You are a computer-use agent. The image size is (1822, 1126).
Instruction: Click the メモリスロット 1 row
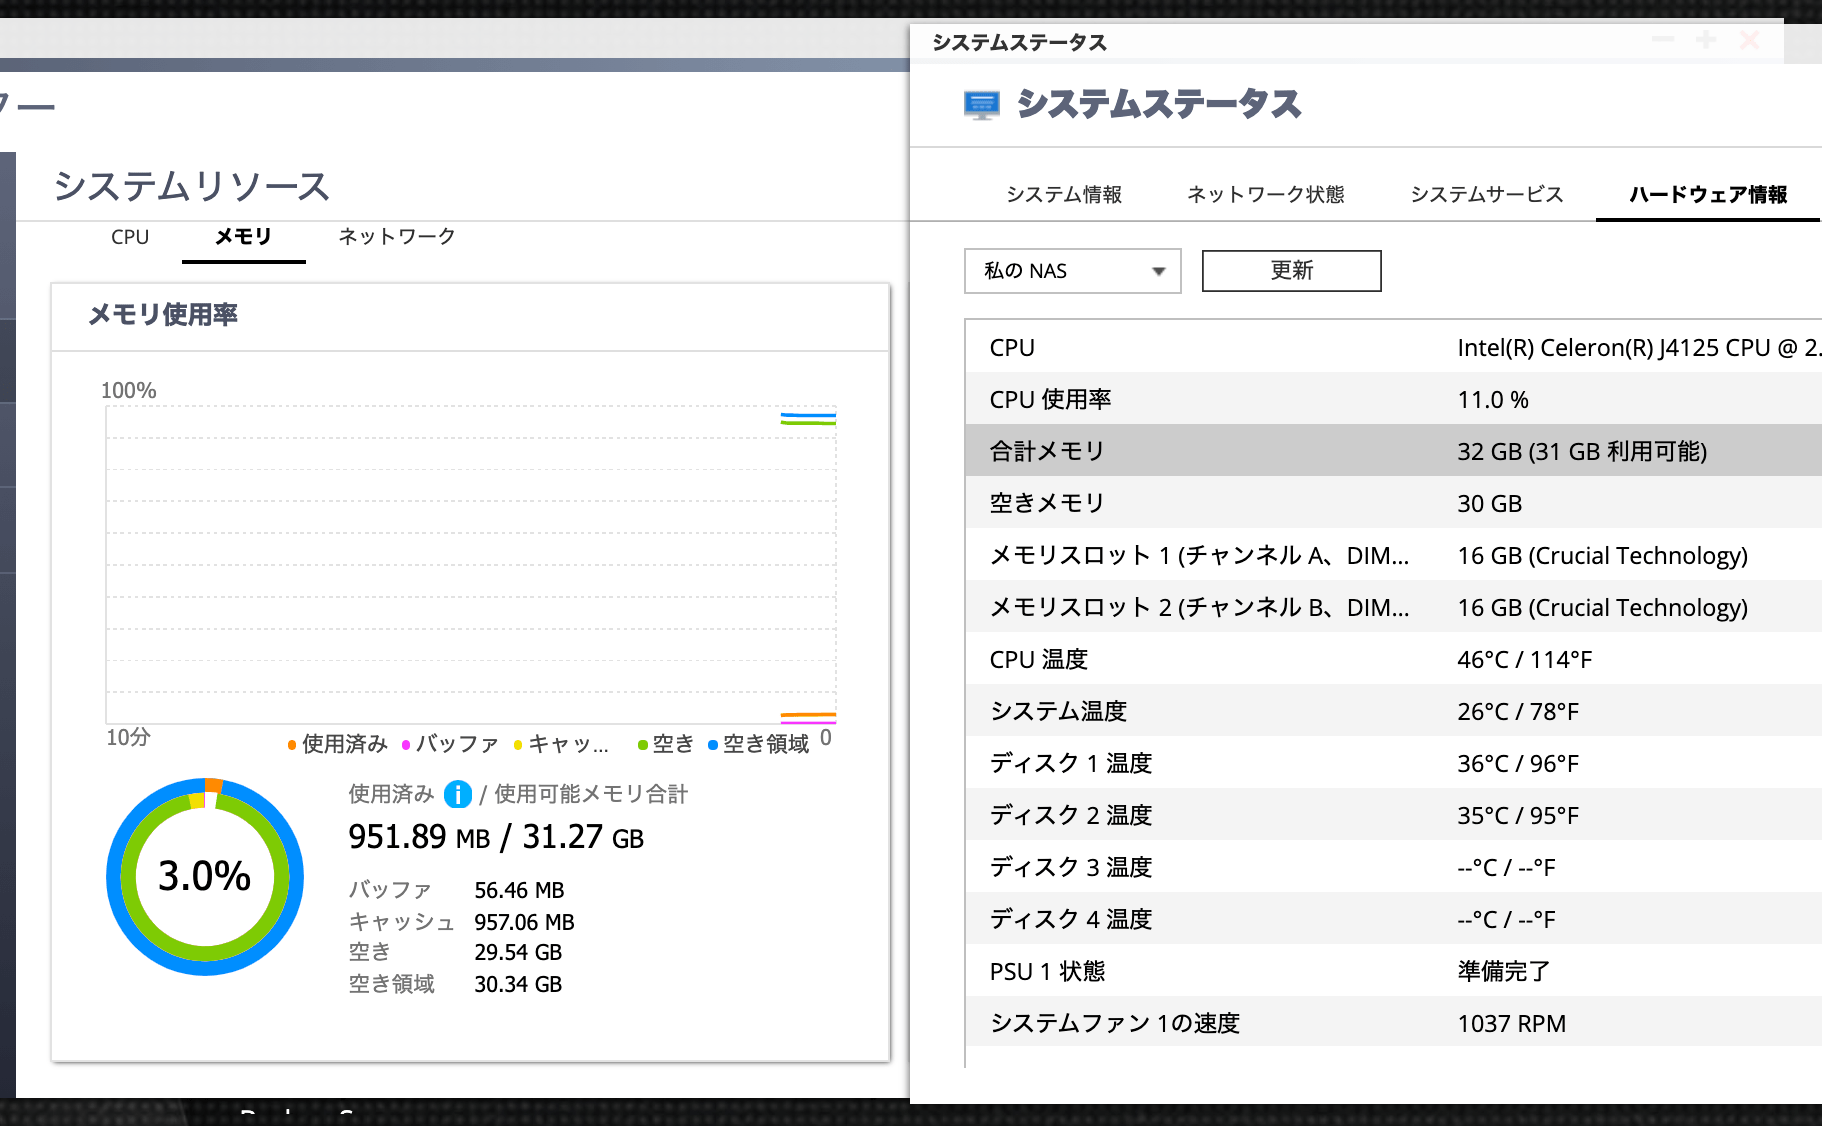pos(1300,555)
